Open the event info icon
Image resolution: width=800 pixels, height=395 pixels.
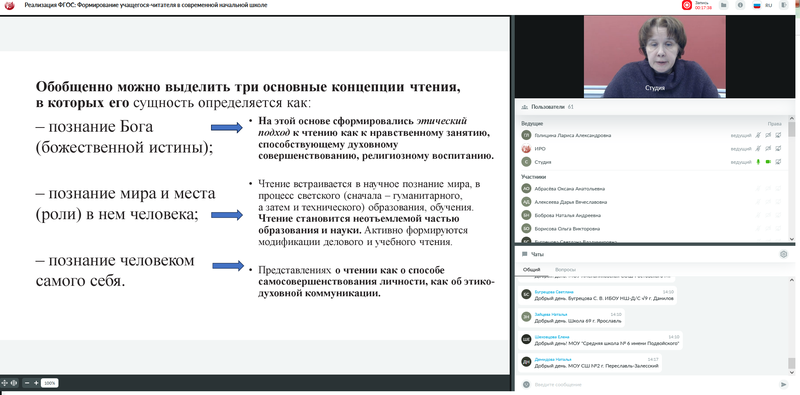(740, 5)
